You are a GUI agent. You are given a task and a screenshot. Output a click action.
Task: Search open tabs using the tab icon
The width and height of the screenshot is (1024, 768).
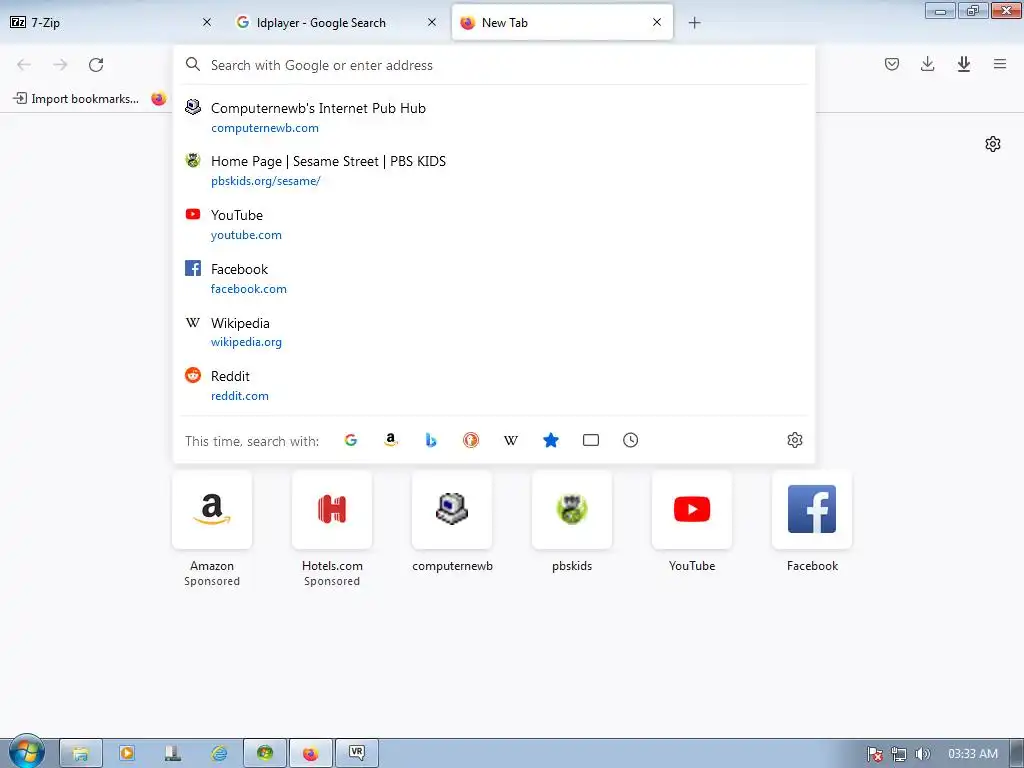tap(590, 440)
